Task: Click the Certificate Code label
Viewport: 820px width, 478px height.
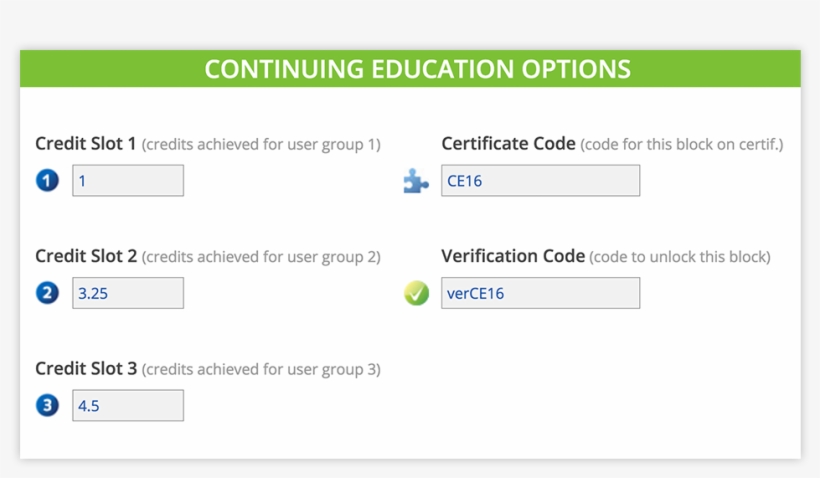Action: [x=508, y=144]
